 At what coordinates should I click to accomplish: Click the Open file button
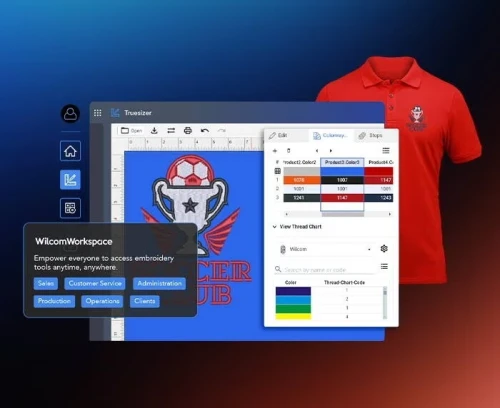tap(131, 131)
